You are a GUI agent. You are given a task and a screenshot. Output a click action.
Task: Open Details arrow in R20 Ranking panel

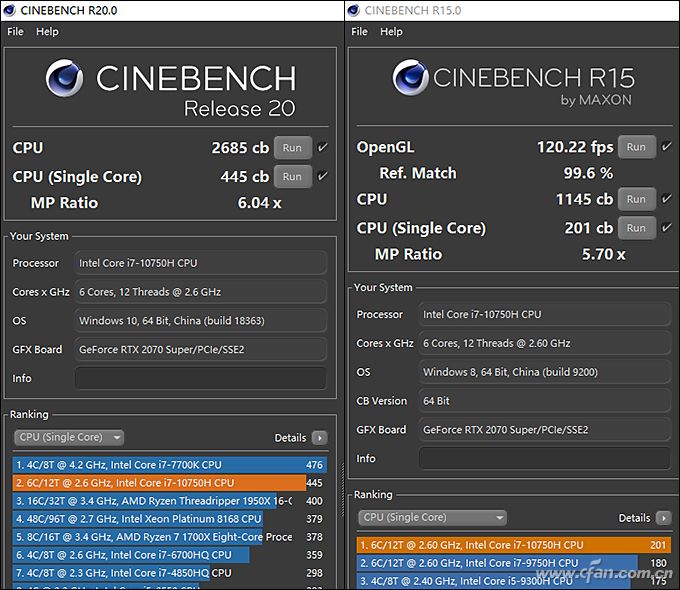coord(320,438)
